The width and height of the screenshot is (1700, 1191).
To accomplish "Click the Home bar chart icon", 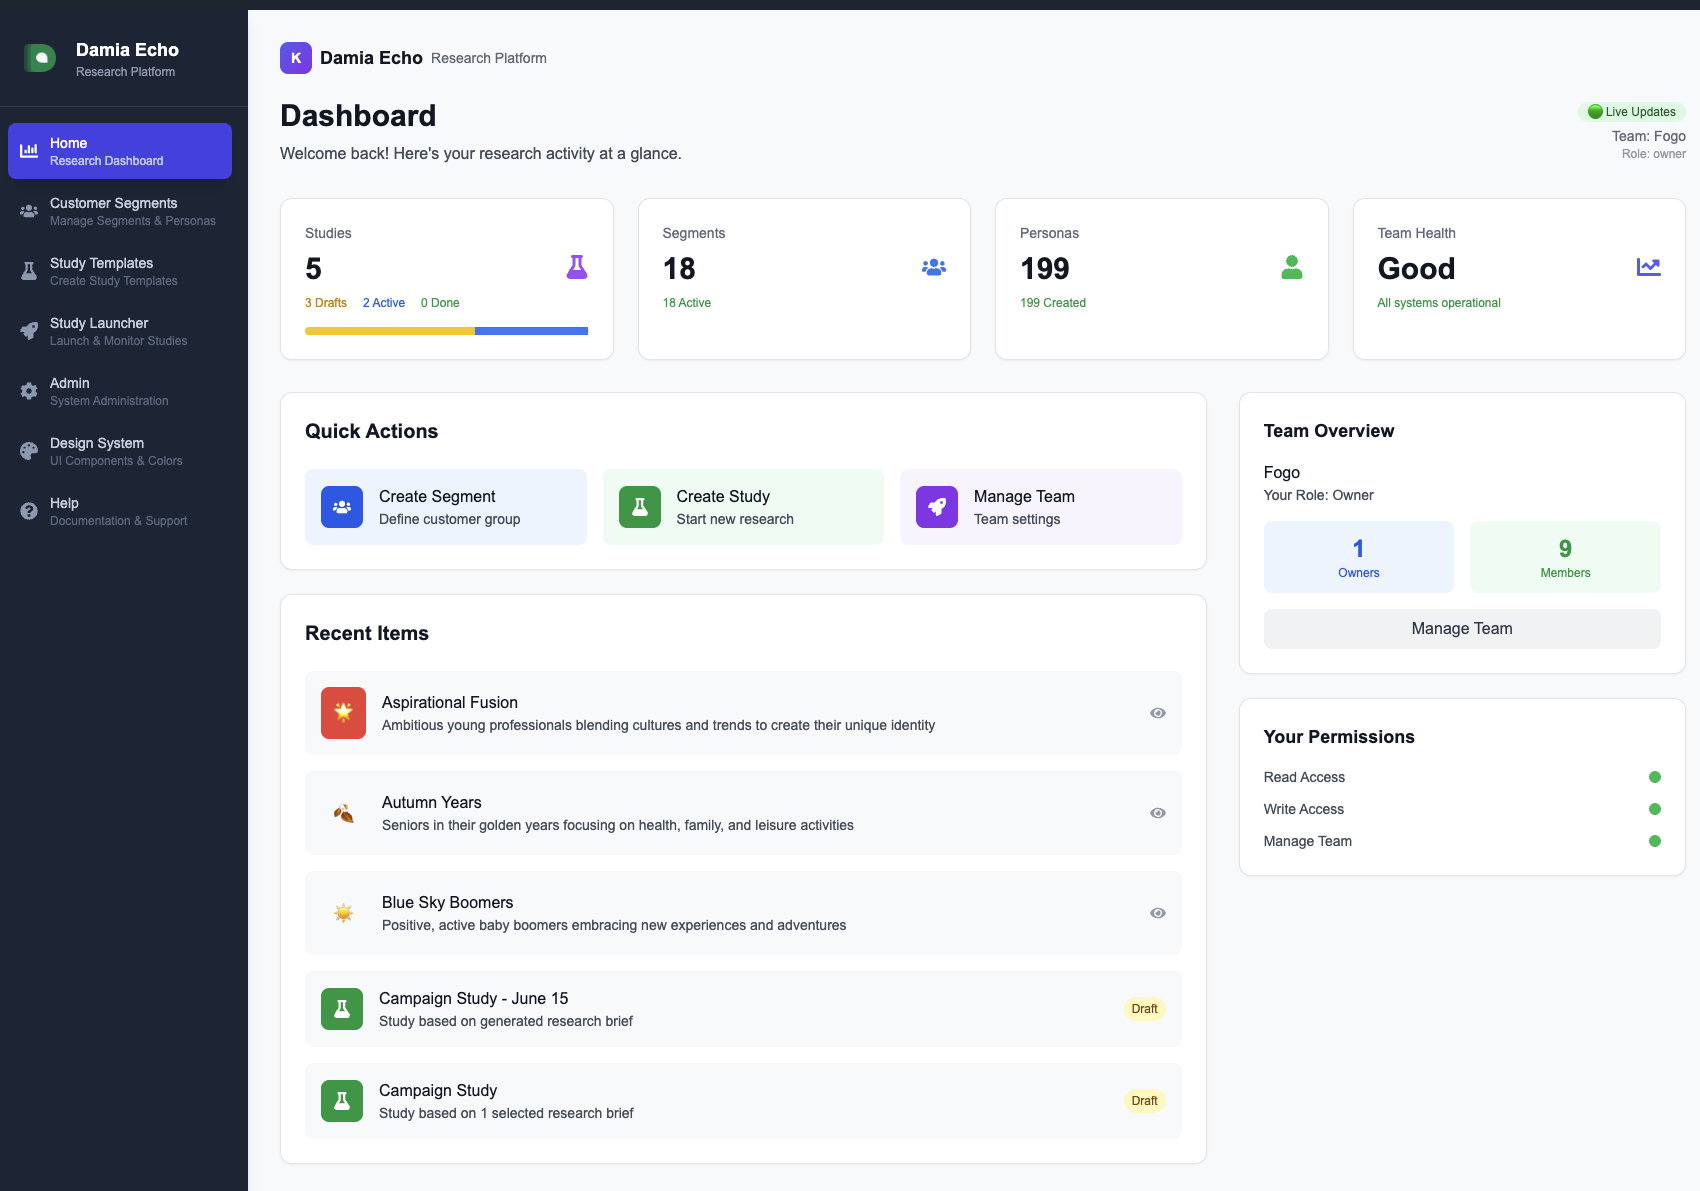I will pyautogui.click(x=29, y=151).
